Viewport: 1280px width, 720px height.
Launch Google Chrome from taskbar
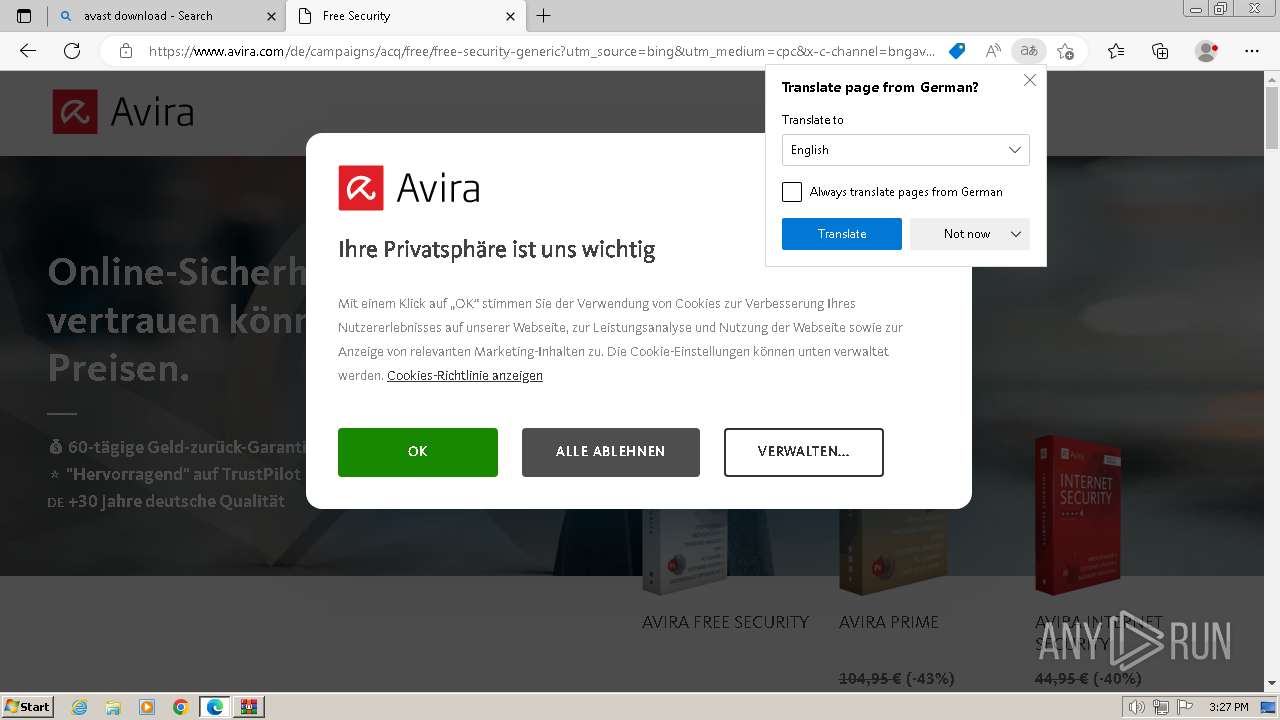tap(181, 707)
